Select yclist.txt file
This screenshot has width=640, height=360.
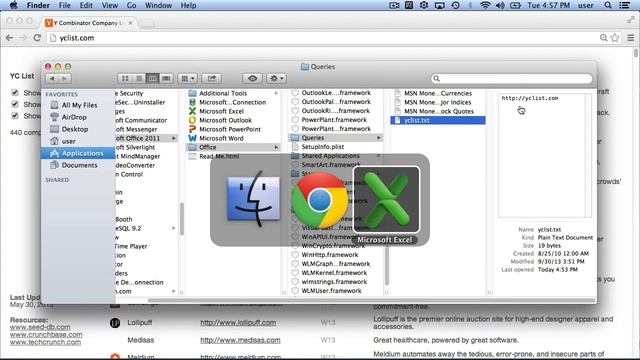(x=438, y=120)
